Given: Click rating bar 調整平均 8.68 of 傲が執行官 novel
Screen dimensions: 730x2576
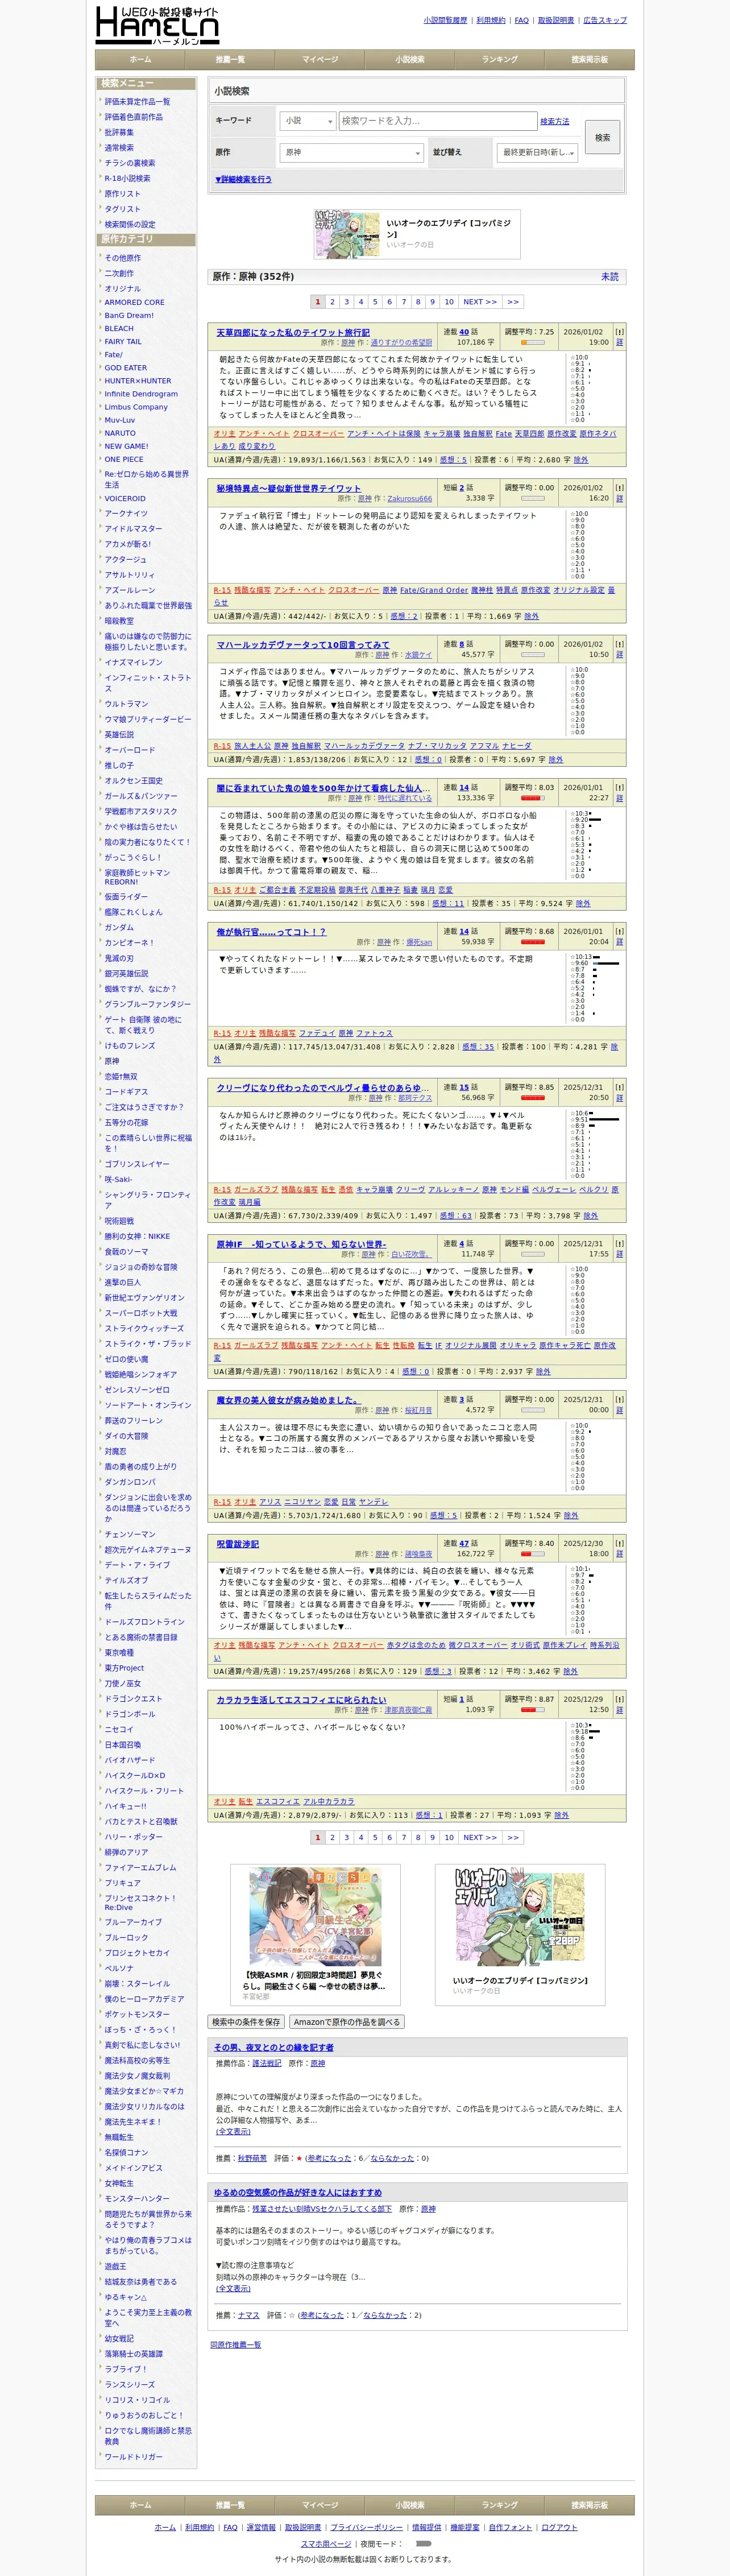Looking at the screenshot, I should (532, 941).
